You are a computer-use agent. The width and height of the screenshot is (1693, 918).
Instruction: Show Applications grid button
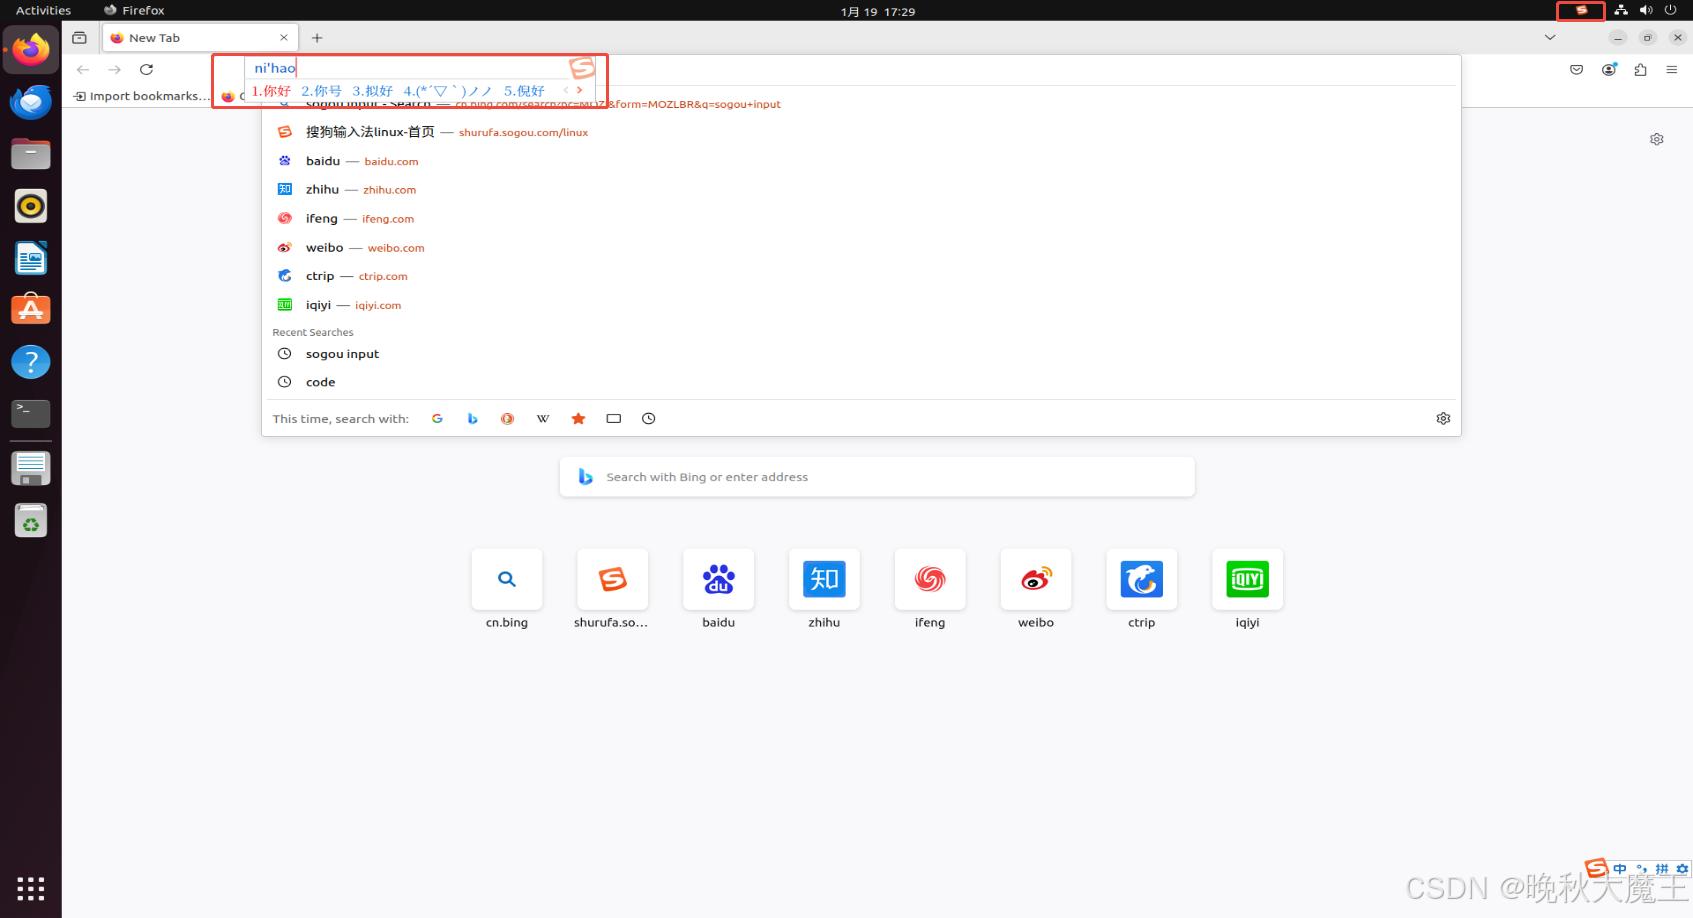[x=31, y=888]
